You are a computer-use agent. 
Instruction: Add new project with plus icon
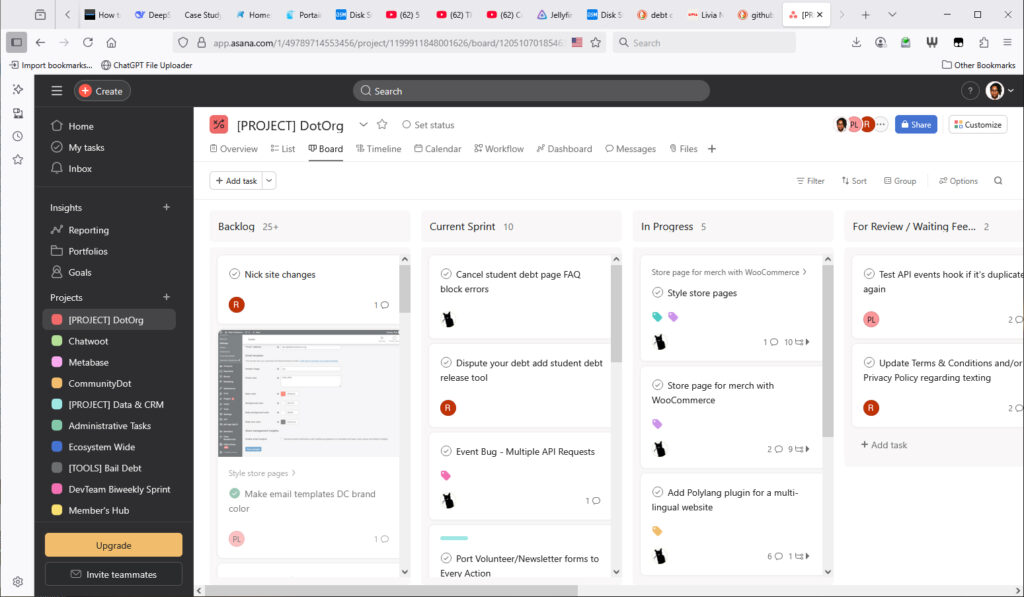(x=167, y=297)
